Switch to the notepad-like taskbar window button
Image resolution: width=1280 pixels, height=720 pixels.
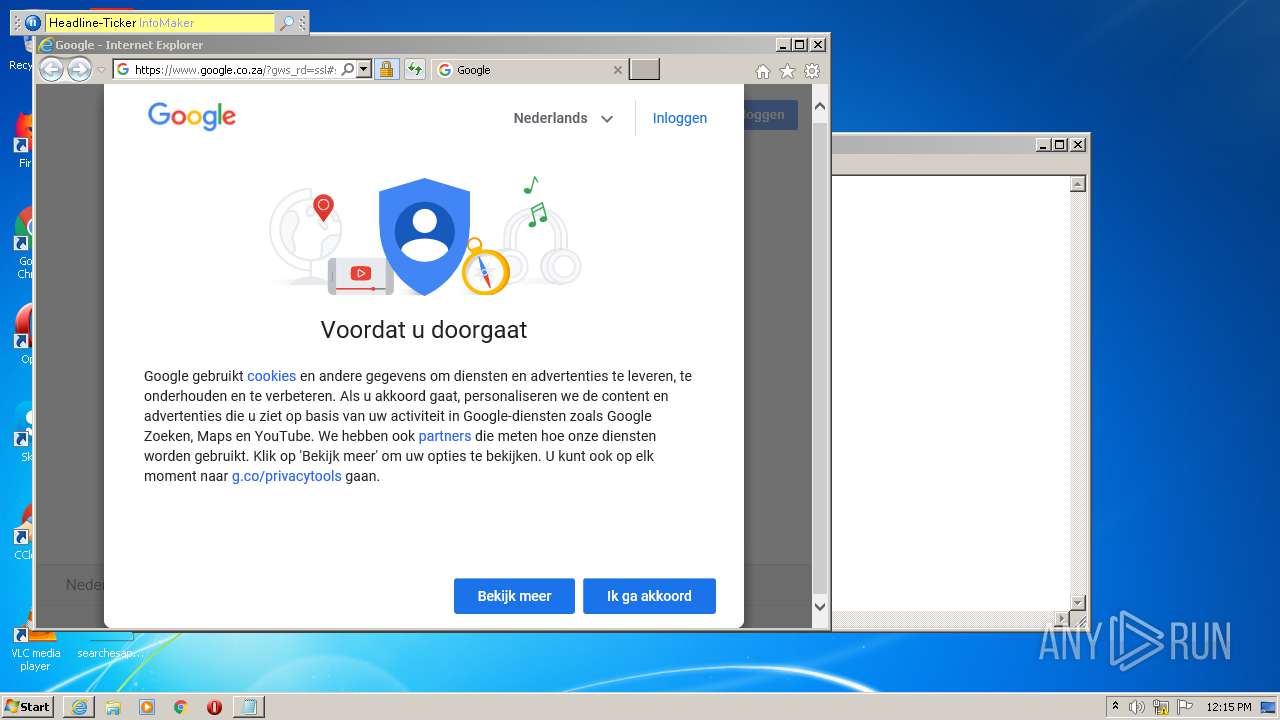coord(249,707)
